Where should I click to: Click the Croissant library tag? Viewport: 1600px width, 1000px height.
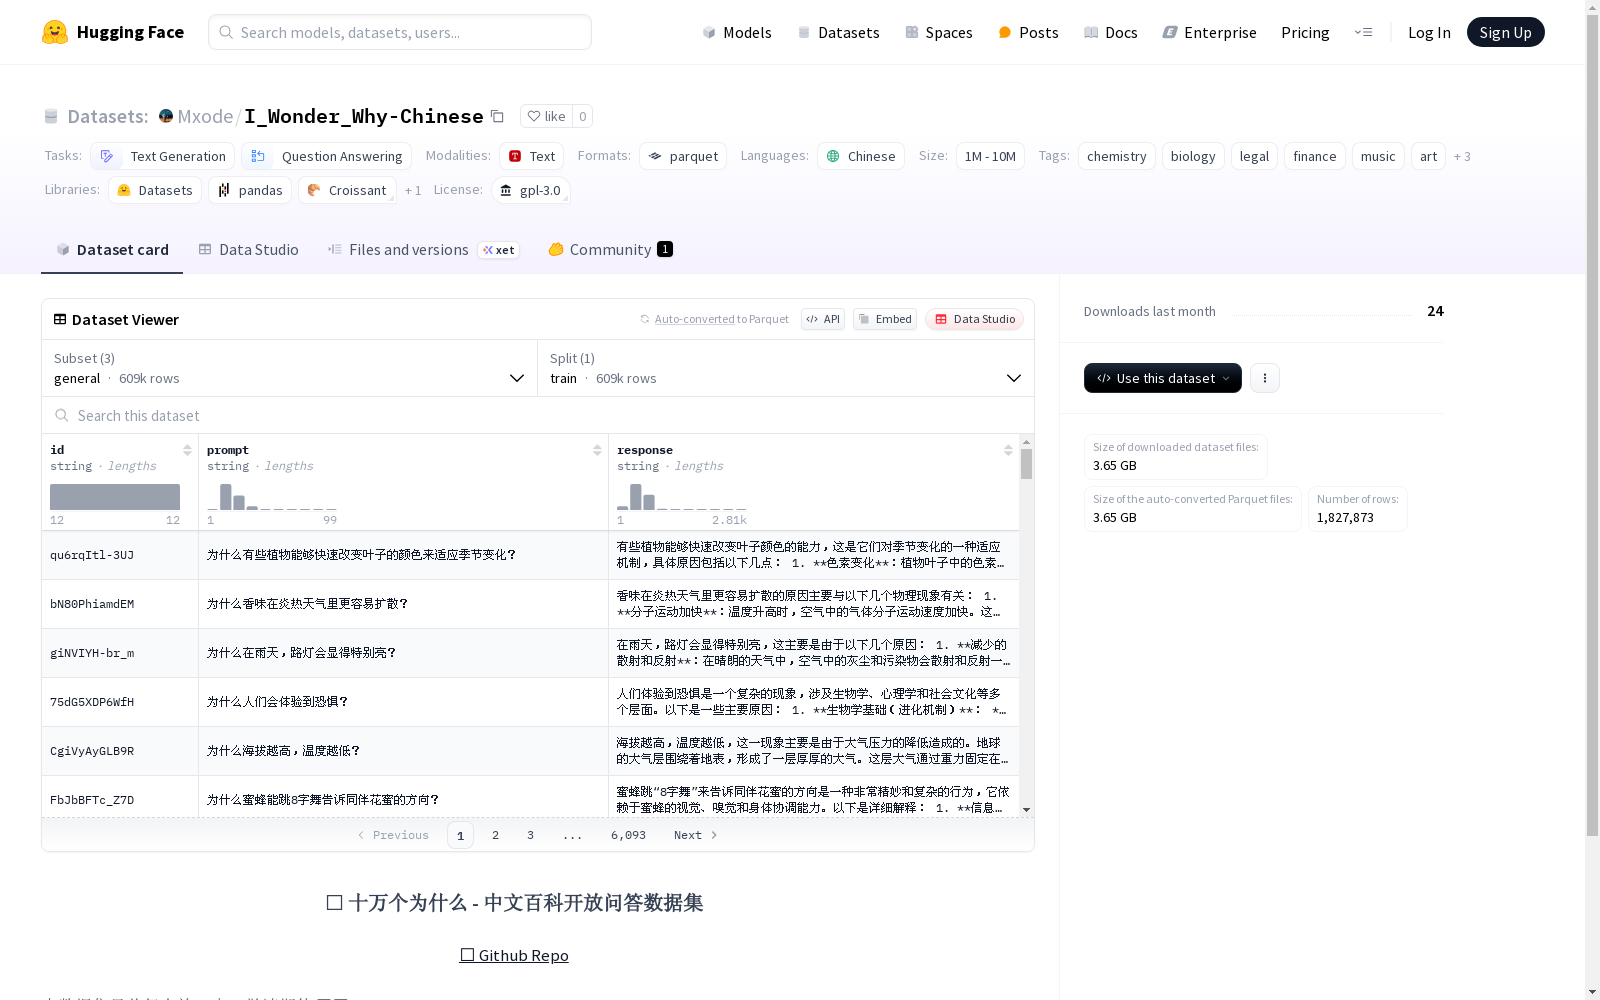tap(346, 190)
